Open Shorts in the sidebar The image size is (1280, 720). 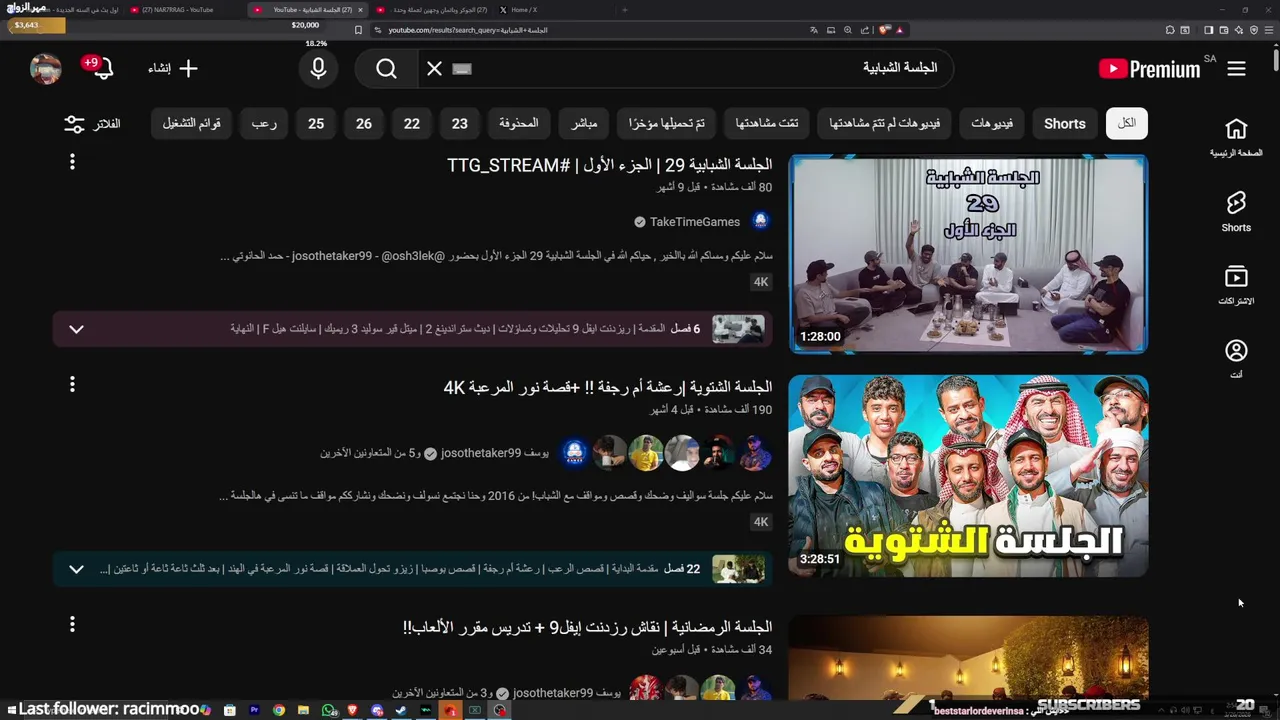[1236, 212]
